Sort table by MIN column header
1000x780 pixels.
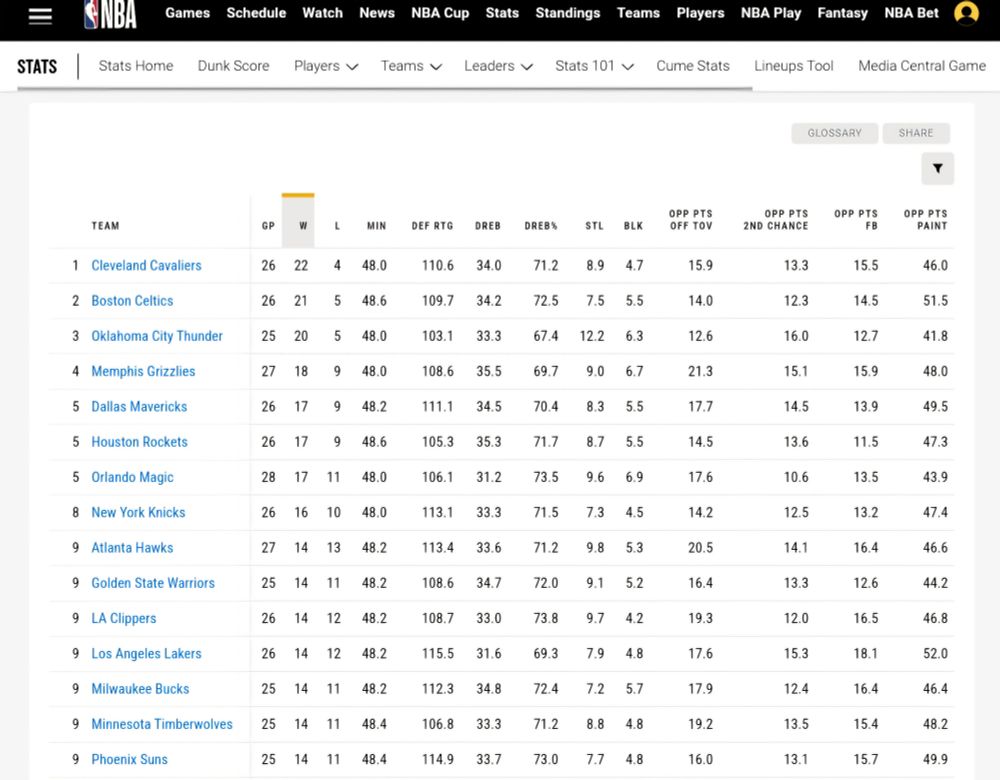pos(376,226)
